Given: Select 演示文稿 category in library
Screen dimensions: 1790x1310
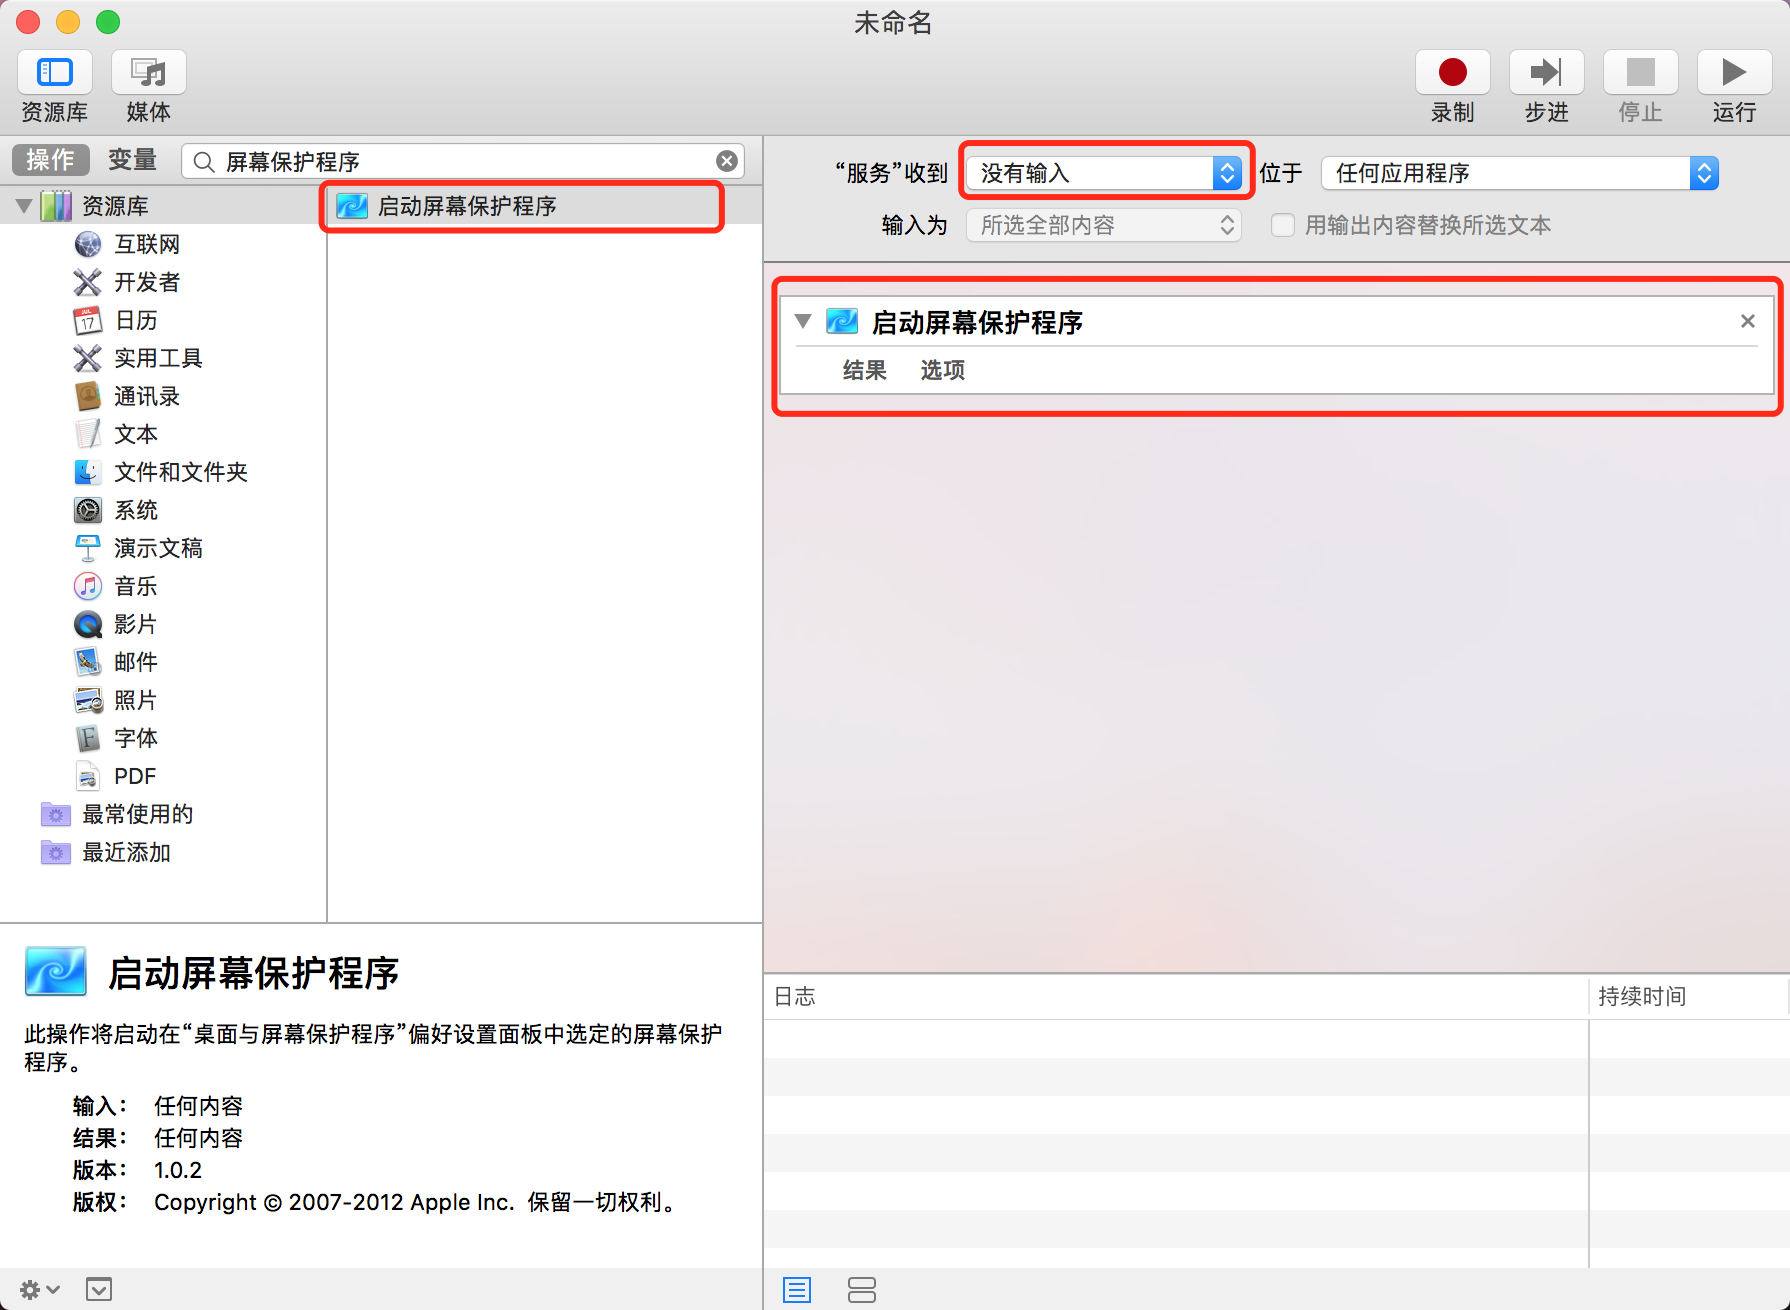Looking at the screenshot, I should 158,548.
